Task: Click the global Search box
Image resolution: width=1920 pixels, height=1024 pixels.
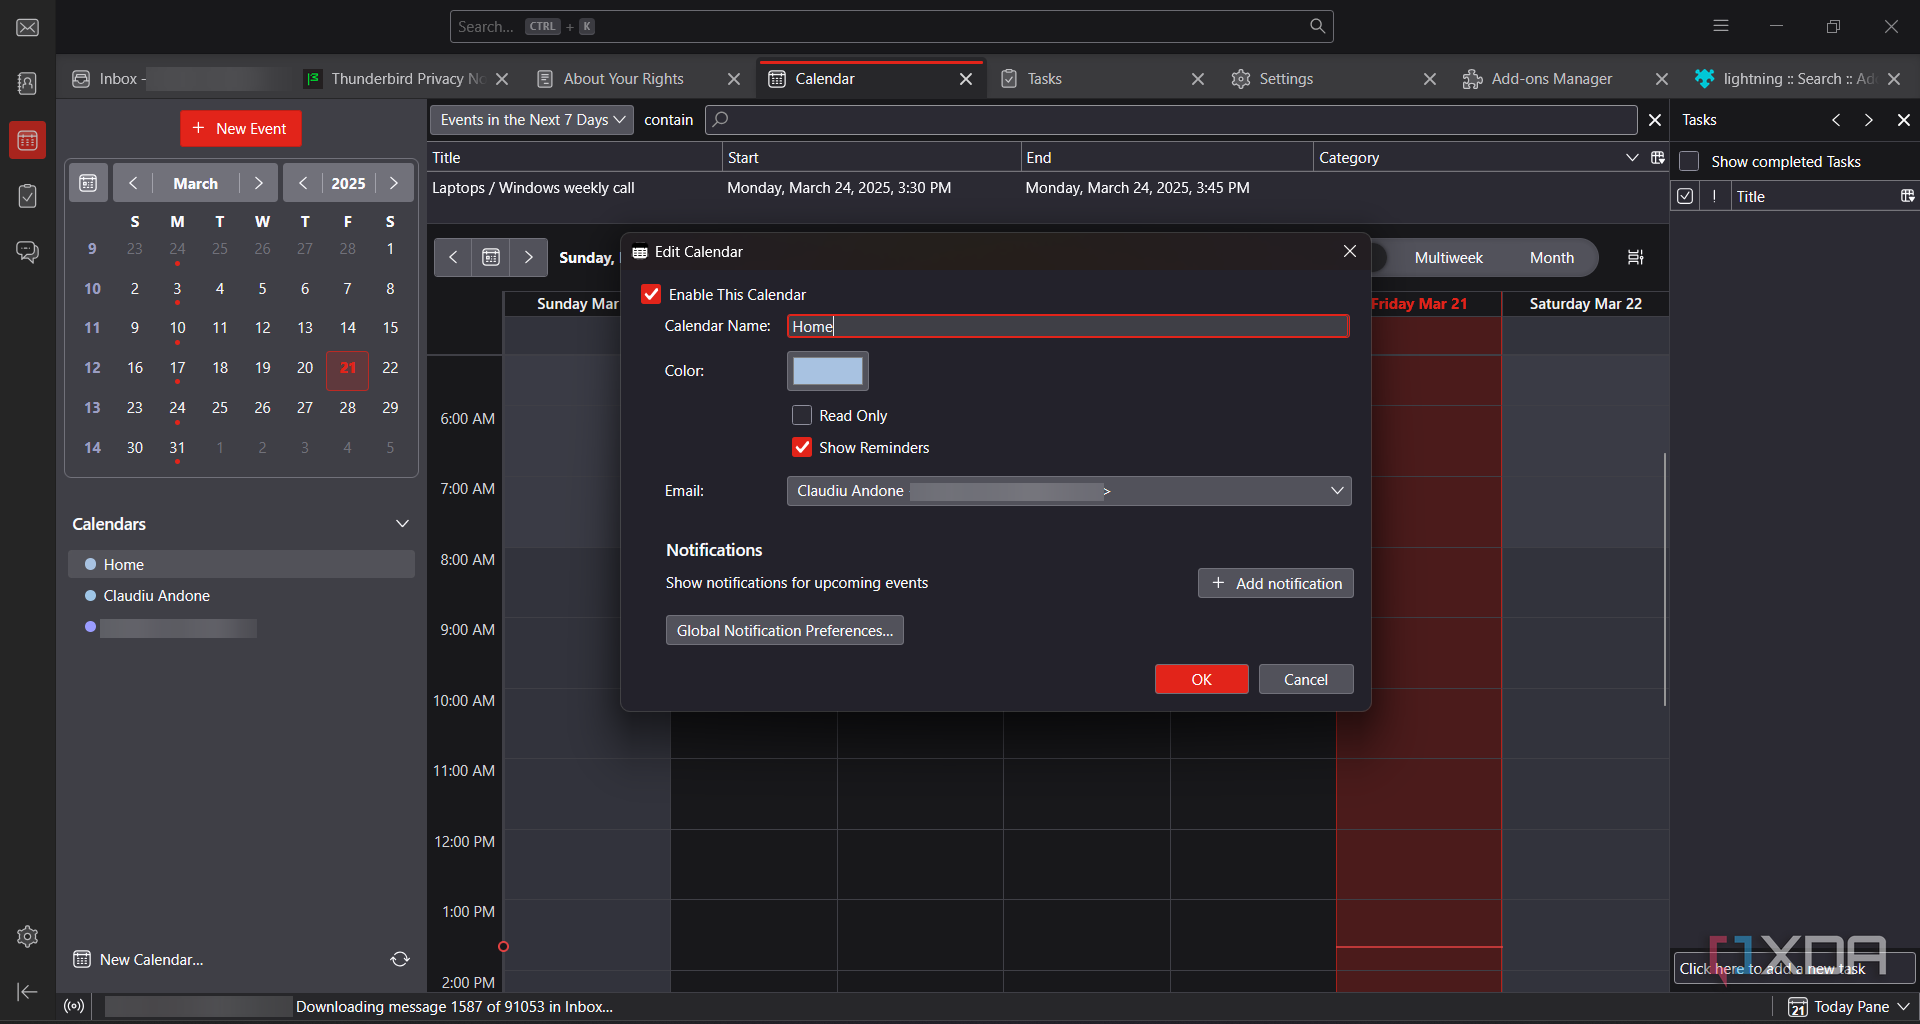Action: click(x=890, y=27)
